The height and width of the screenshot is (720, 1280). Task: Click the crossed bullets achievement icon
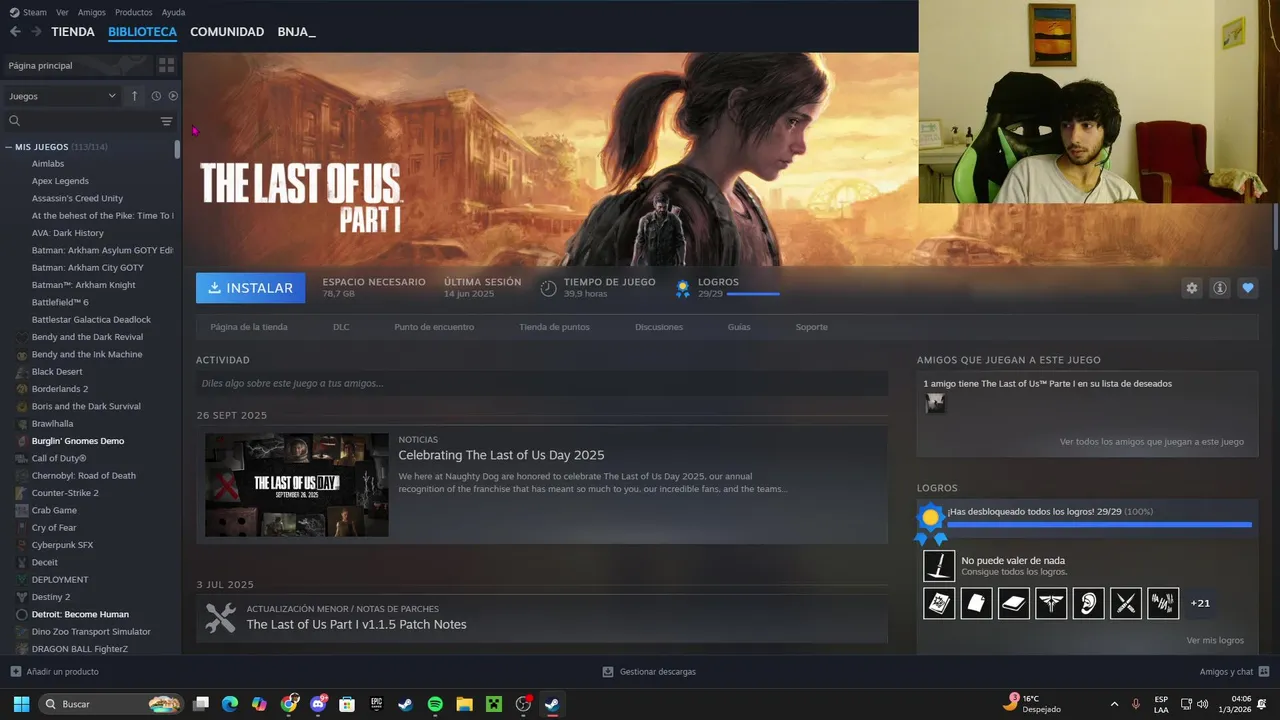click(x=1126, y=603)
